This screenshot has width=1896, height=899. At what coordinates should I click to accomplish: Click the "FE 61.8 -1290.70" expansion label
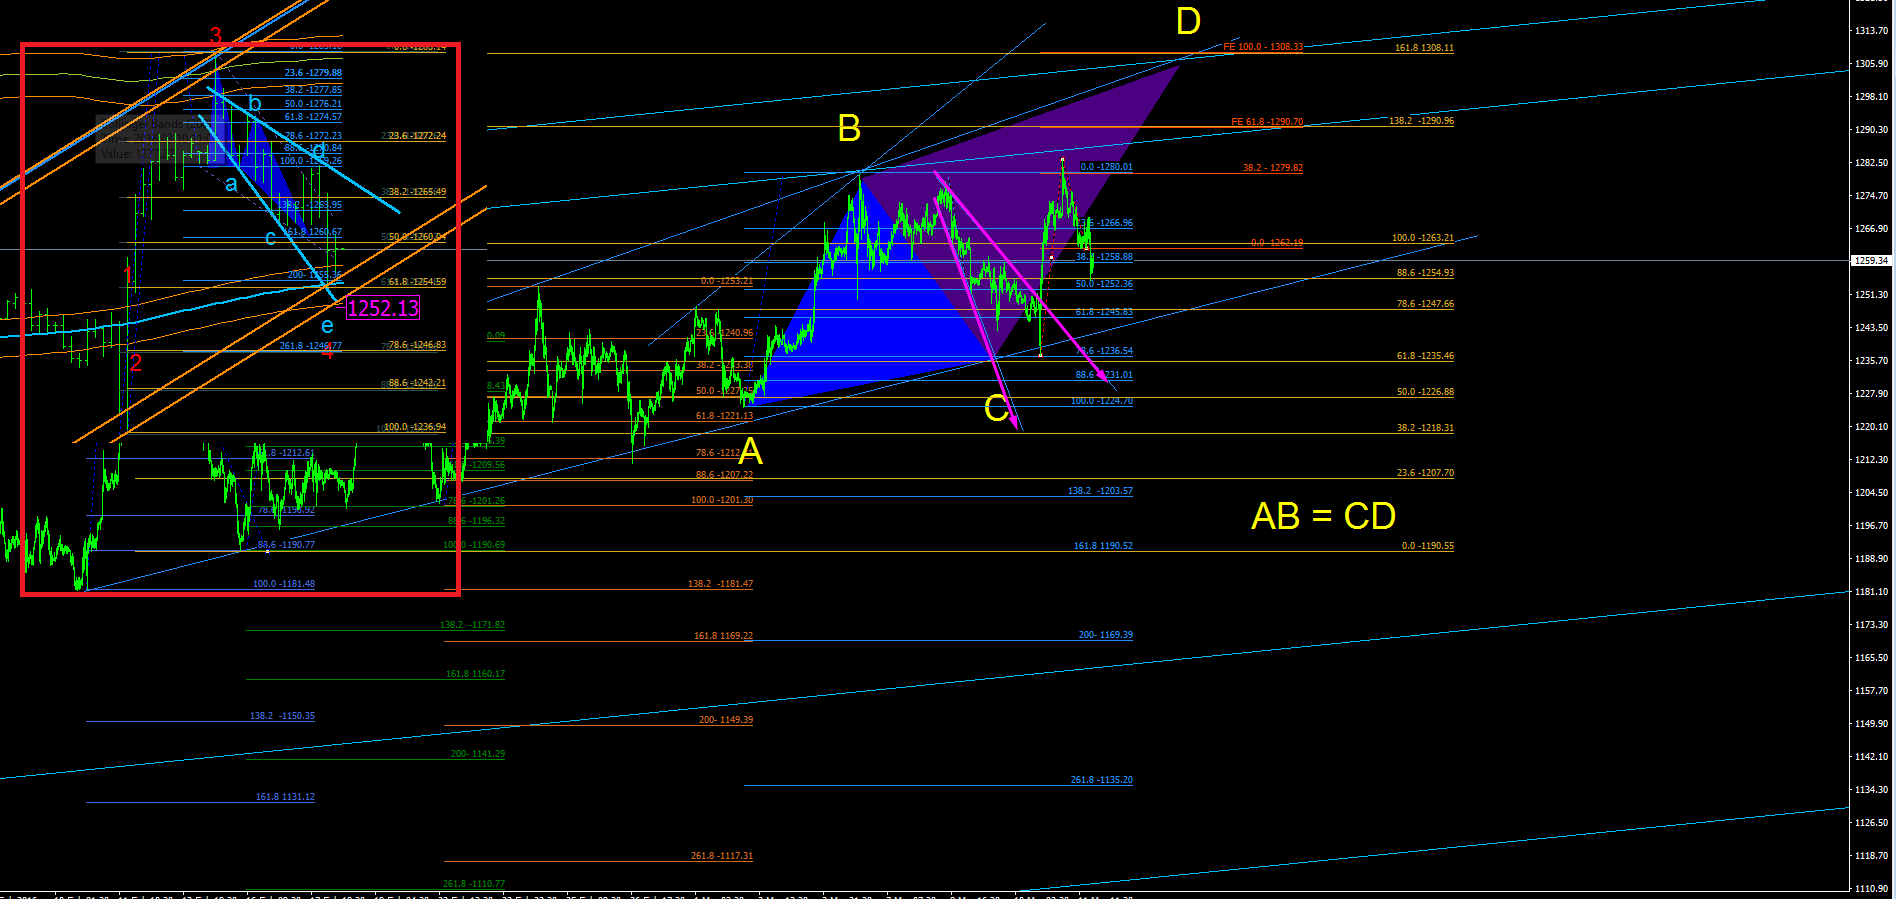[x=1267, y=122]
